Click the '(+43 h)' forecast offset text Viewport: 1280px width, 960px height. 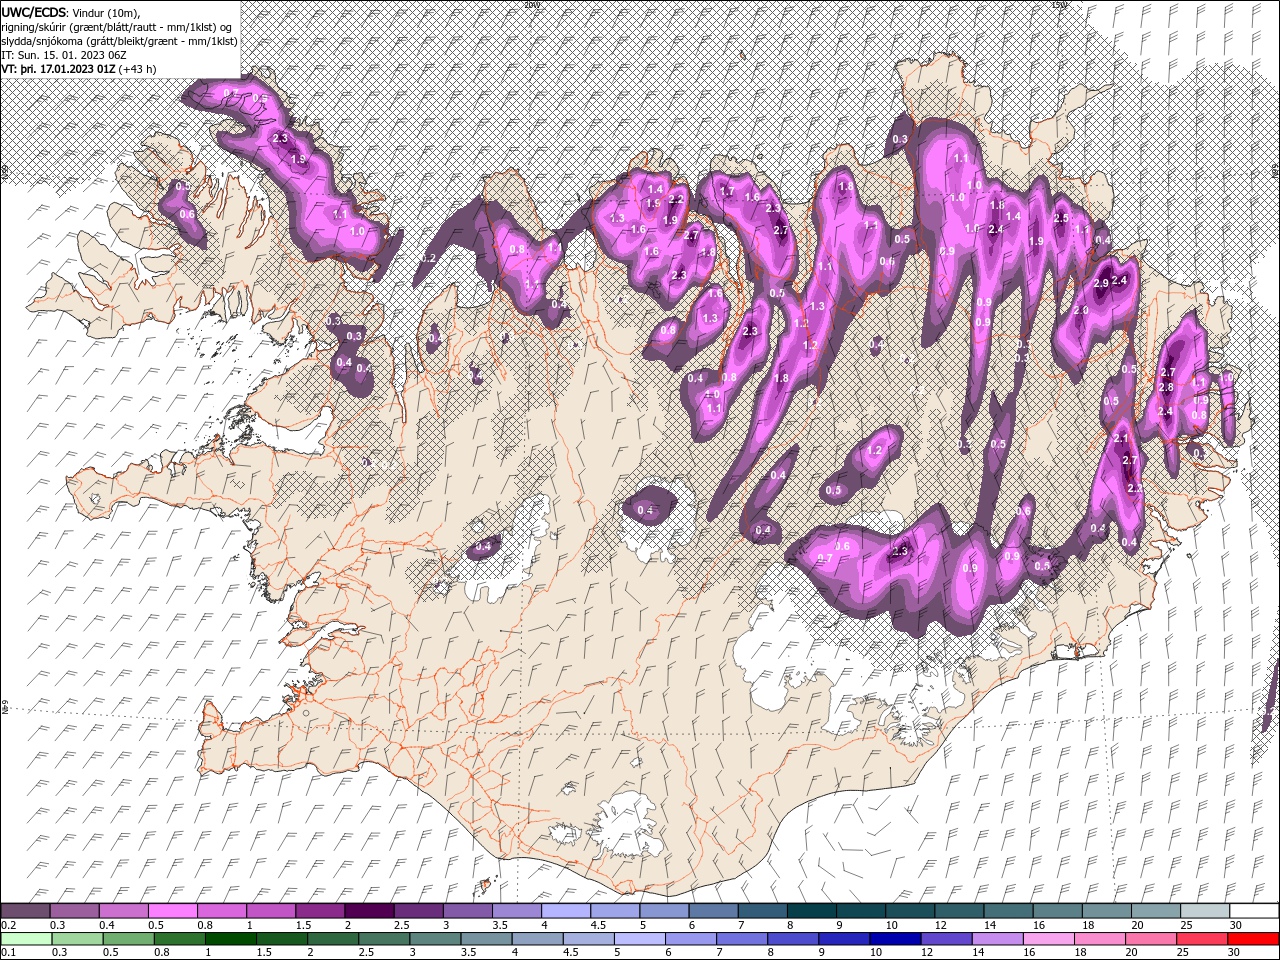(138, 69)
